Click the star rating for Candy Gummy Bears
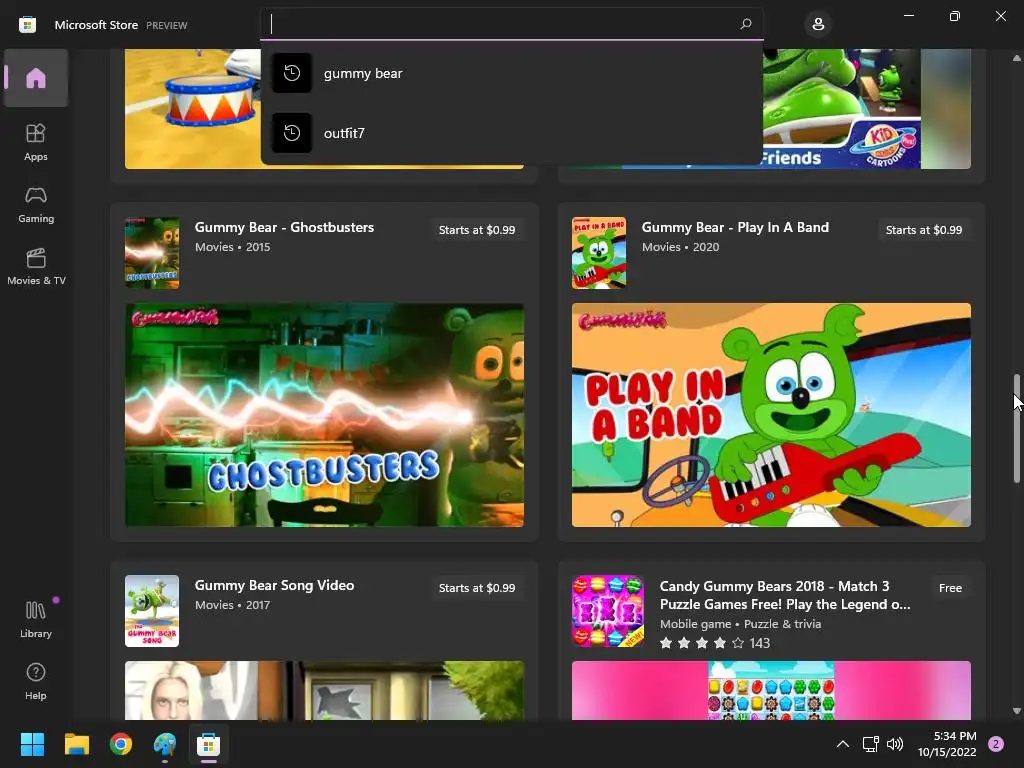Viewport: 1024px width, 768px height. [x=714, y=643]
